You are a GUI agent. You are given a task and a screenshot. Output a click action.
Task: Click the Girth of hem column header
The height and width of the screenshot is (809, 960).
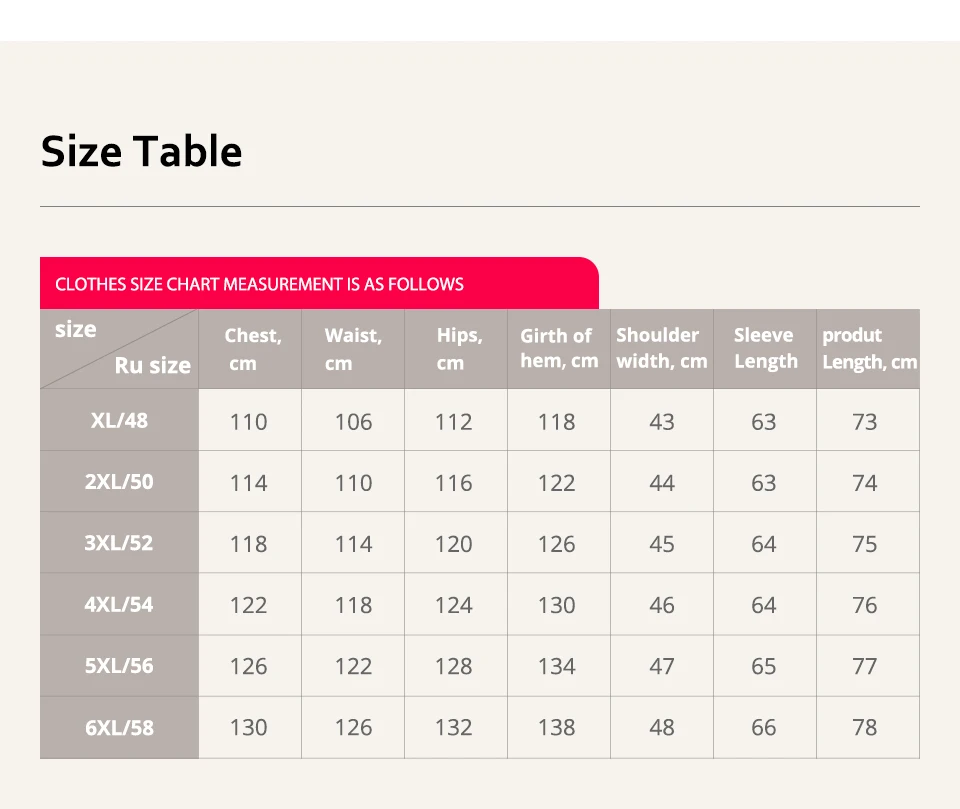[558, 348]
